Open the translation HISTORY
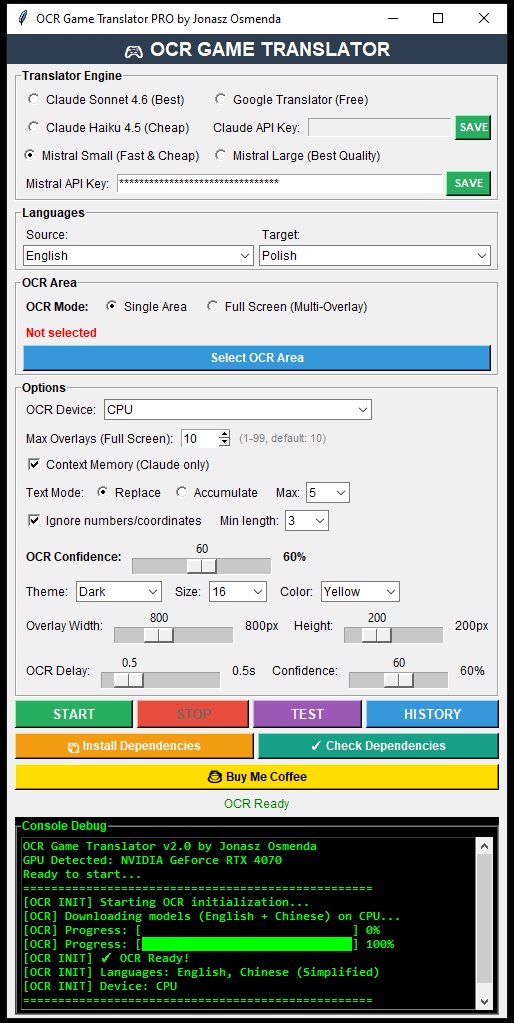Screen dimensions: 514x1023 click(x=432, y=714)
